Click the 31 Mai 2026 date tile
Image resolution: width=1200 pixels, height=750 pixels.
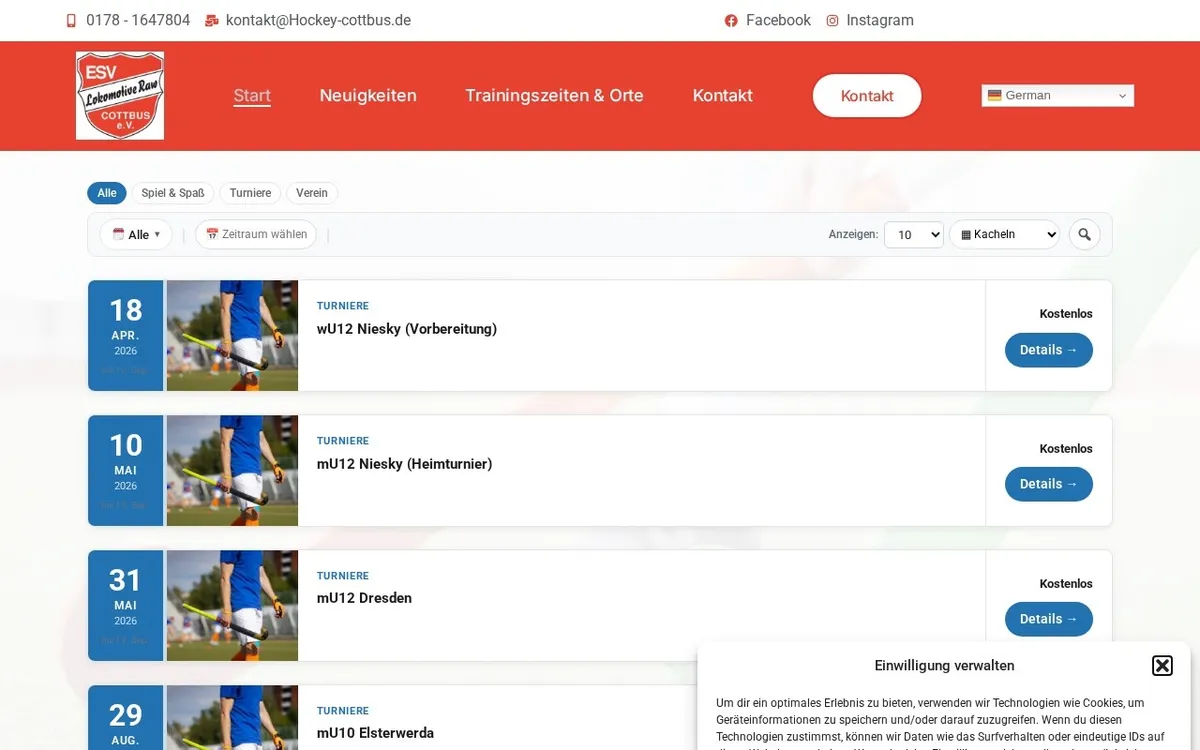click(126, 606)
